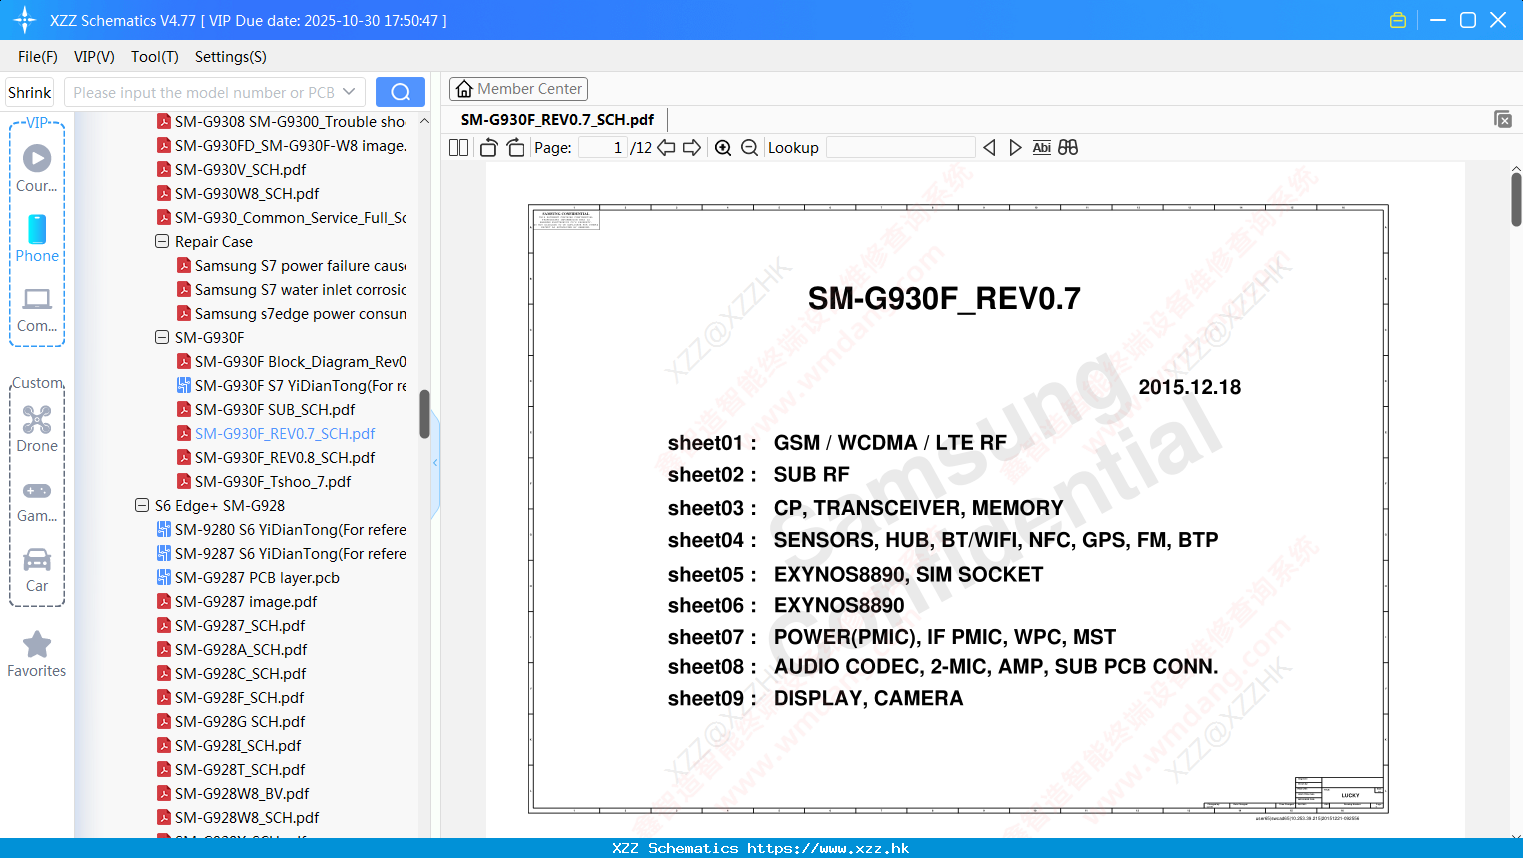Select the SM-G930F_REV0.7_SCH.pdf tree item

tap(277, 433)
